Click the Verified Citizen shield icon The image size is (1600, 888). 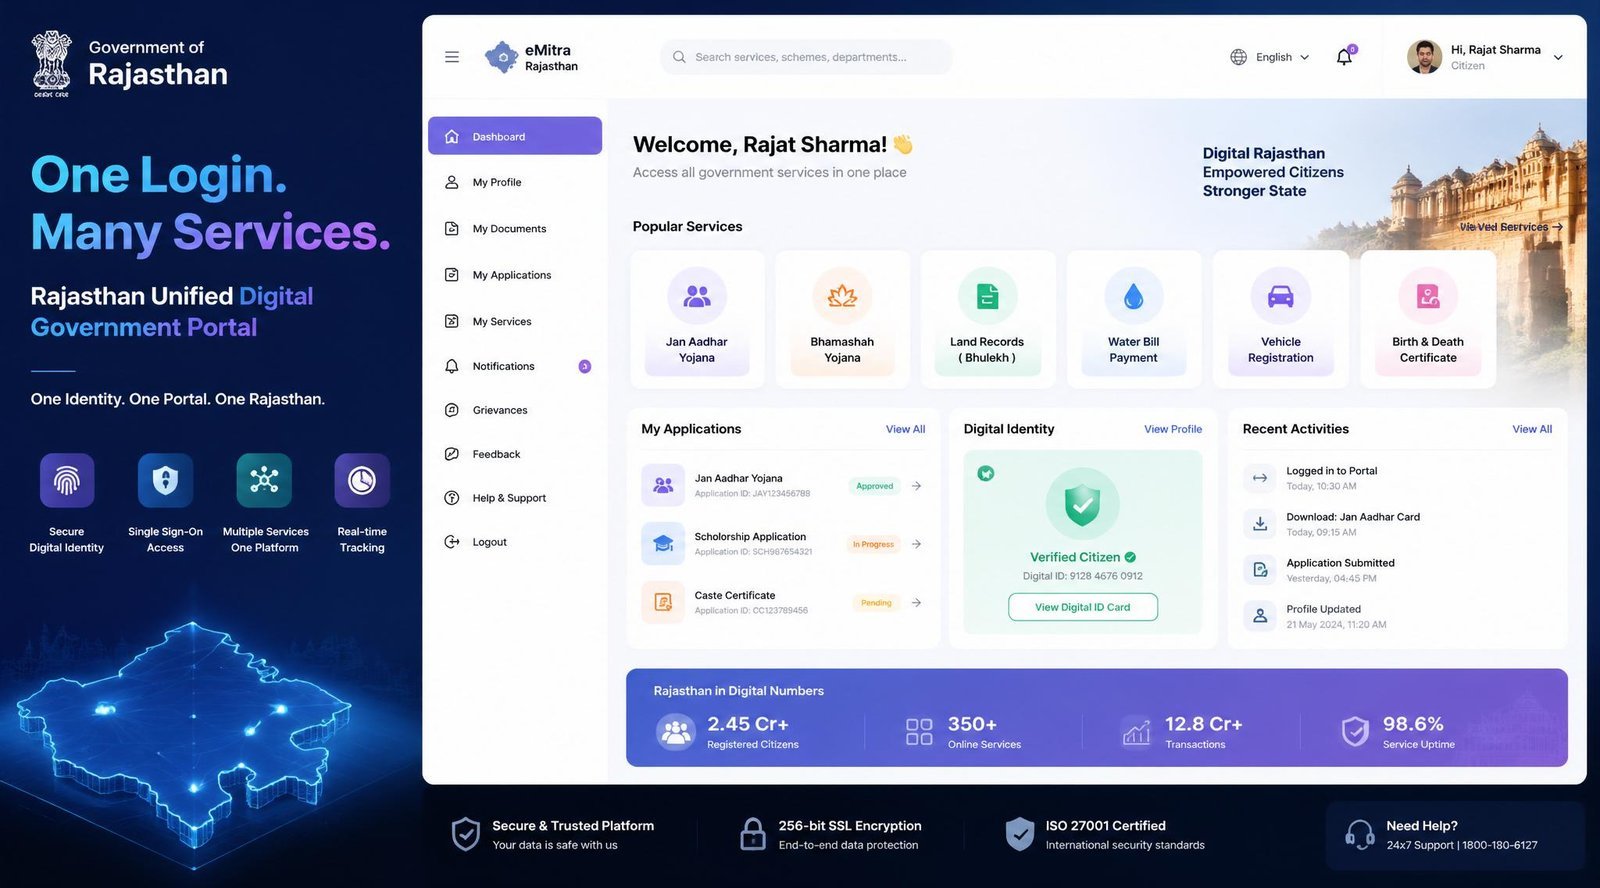pyautogui.click(x=1083, y=505)
